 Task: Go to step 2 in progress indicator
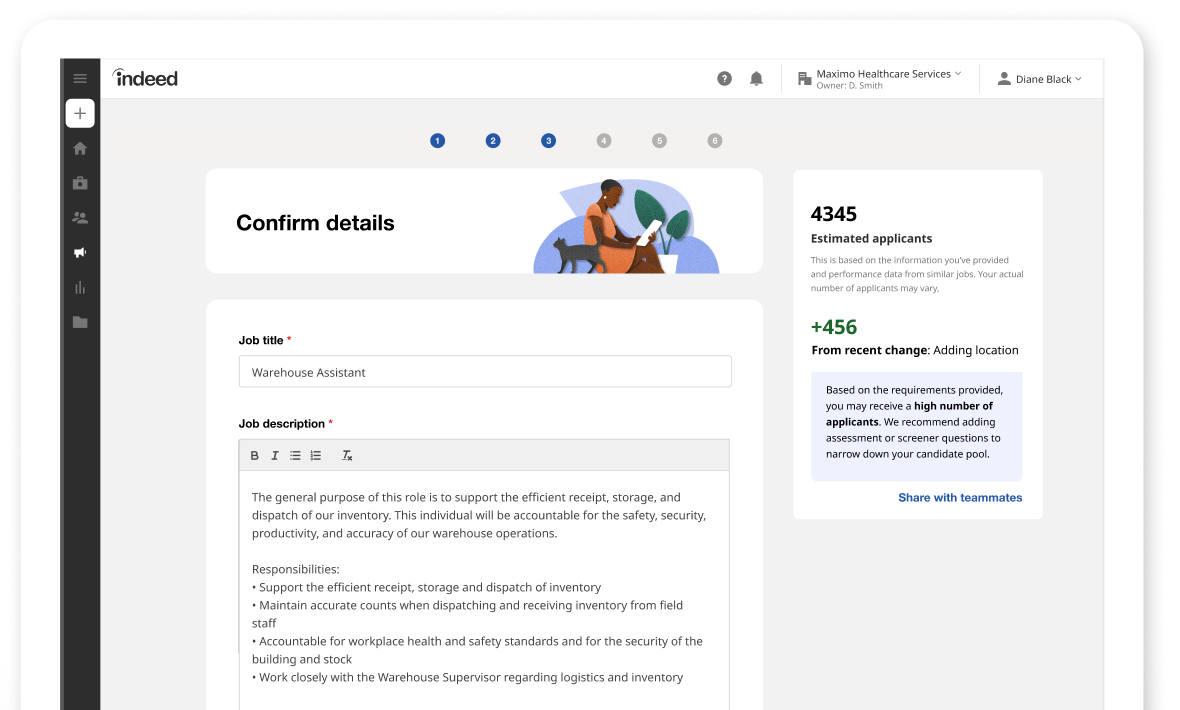[493, 141]
